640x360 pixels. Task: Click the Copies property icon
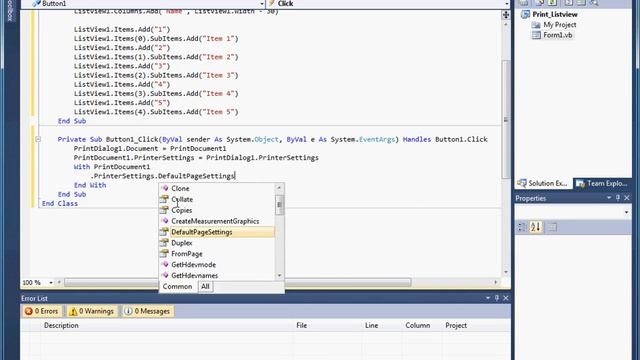[164, 210]
